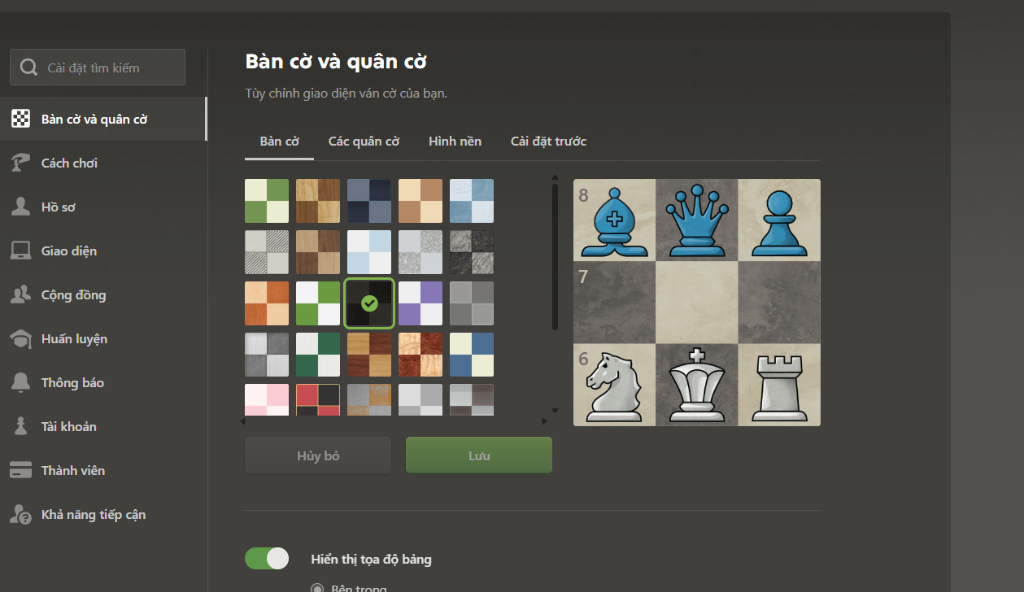Toggle Hiển thị tọa độ bảng switch
The height and width of the screenshot is (592, 1024).
coord(266,559)
